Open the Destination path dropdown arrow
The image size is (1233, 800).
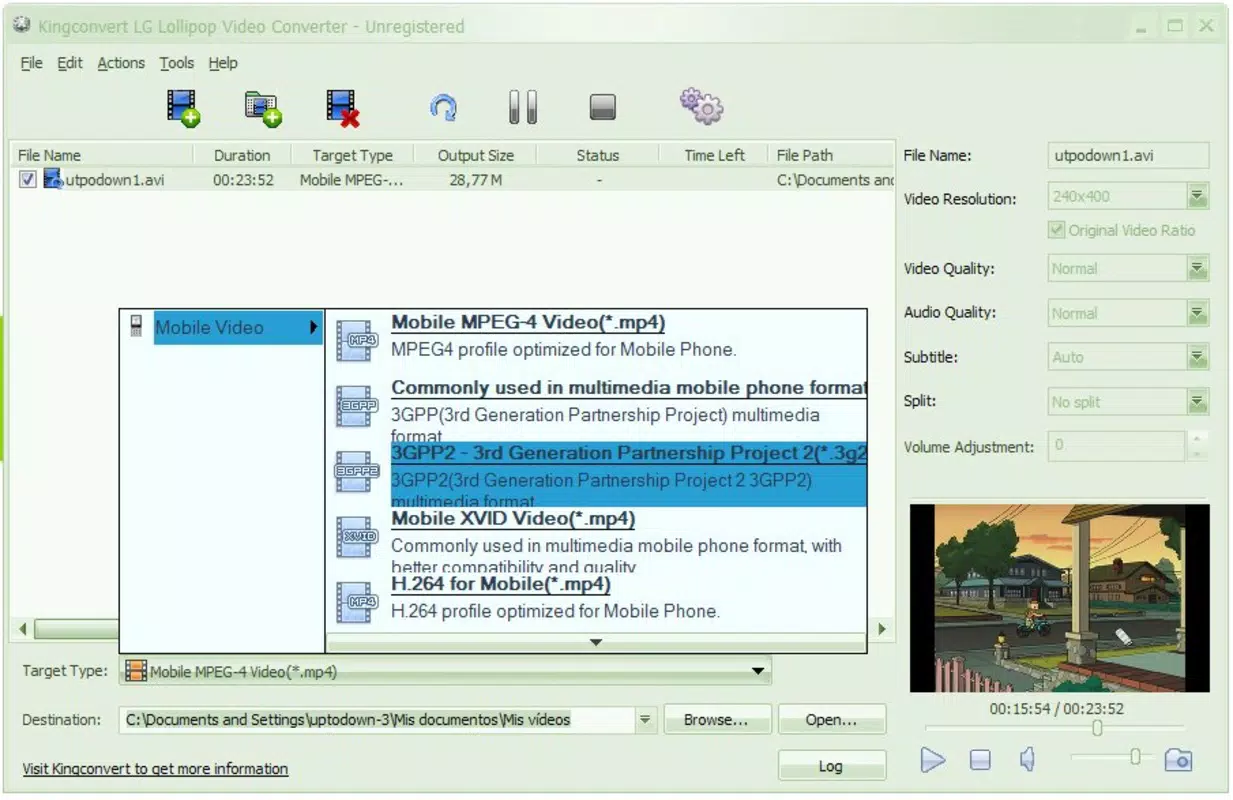[x=645, y=719]
